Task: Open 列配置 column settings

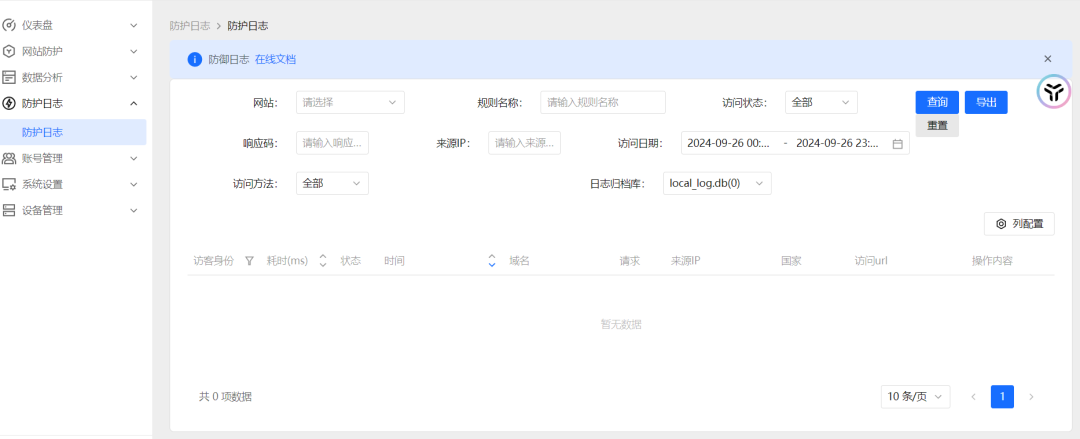Action: (1019, 224)
